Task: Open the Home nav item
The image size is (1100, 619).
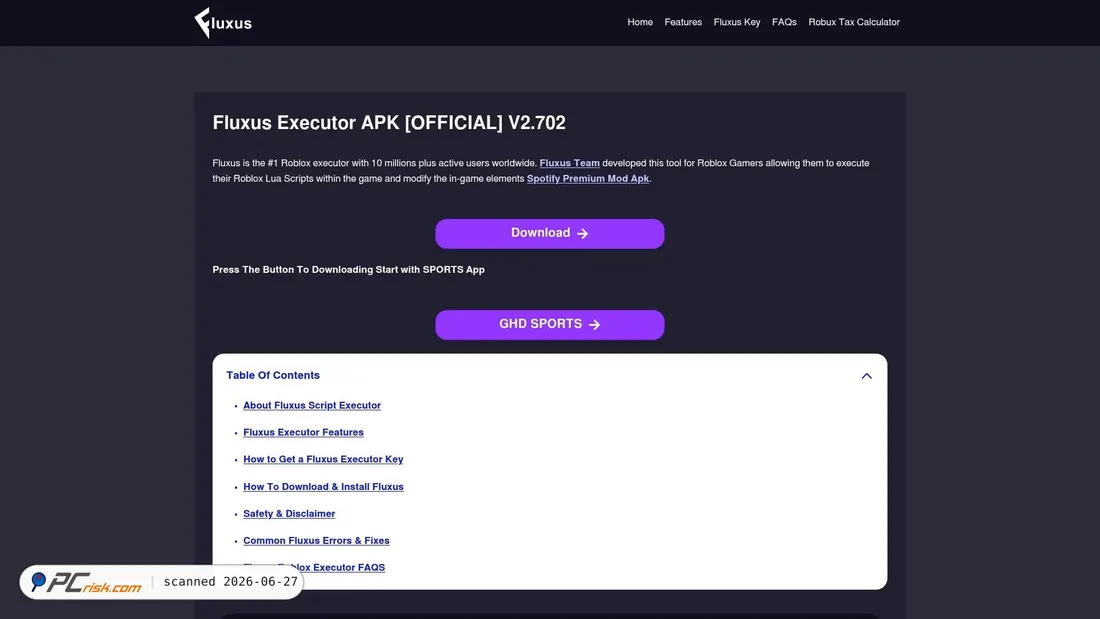Action: point(640,22)
